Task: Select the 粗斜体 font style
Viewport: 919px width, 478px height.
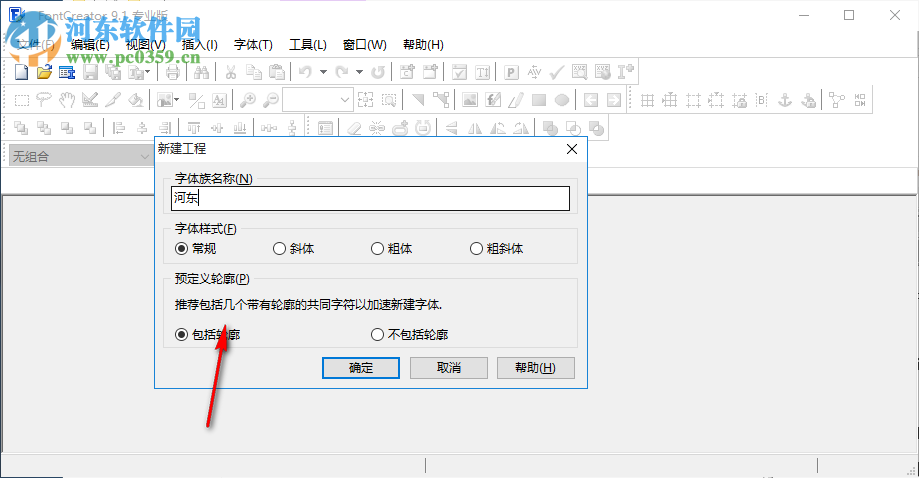Action: click(496, 248)
